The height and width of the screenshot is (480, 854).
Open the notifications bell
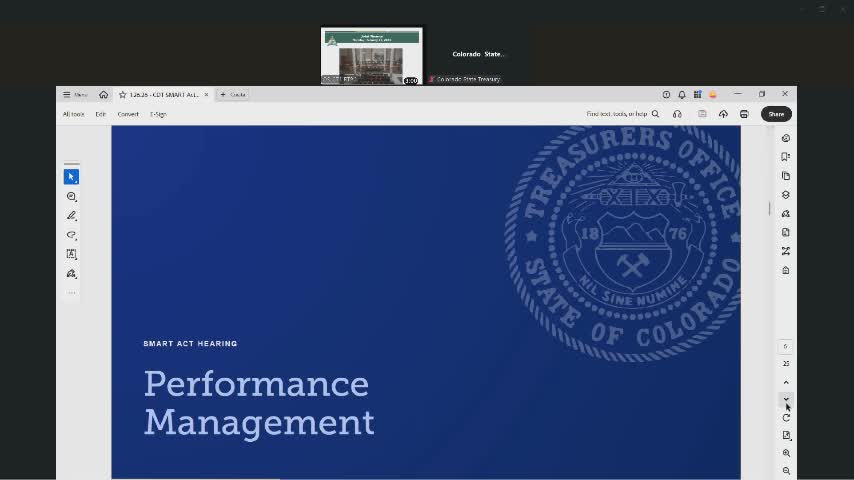(x=682, y=95)
